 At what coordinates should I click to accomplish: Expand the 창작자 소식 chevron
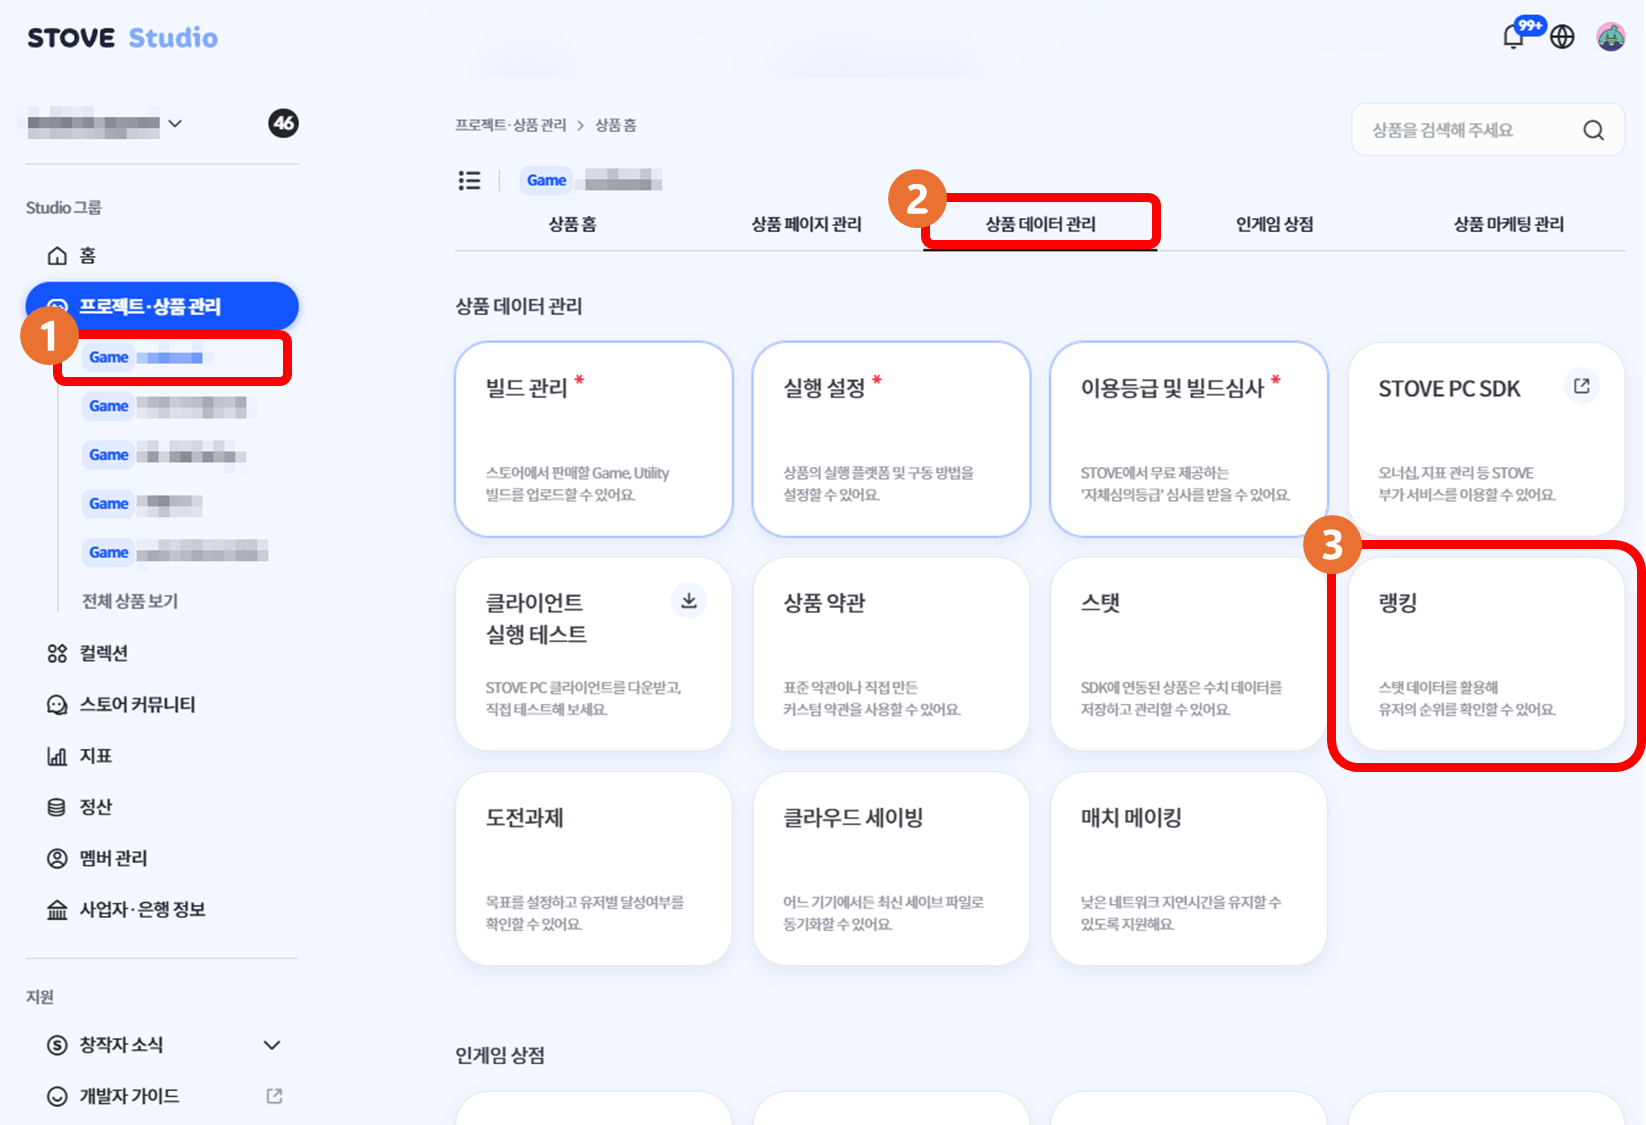271,1045
